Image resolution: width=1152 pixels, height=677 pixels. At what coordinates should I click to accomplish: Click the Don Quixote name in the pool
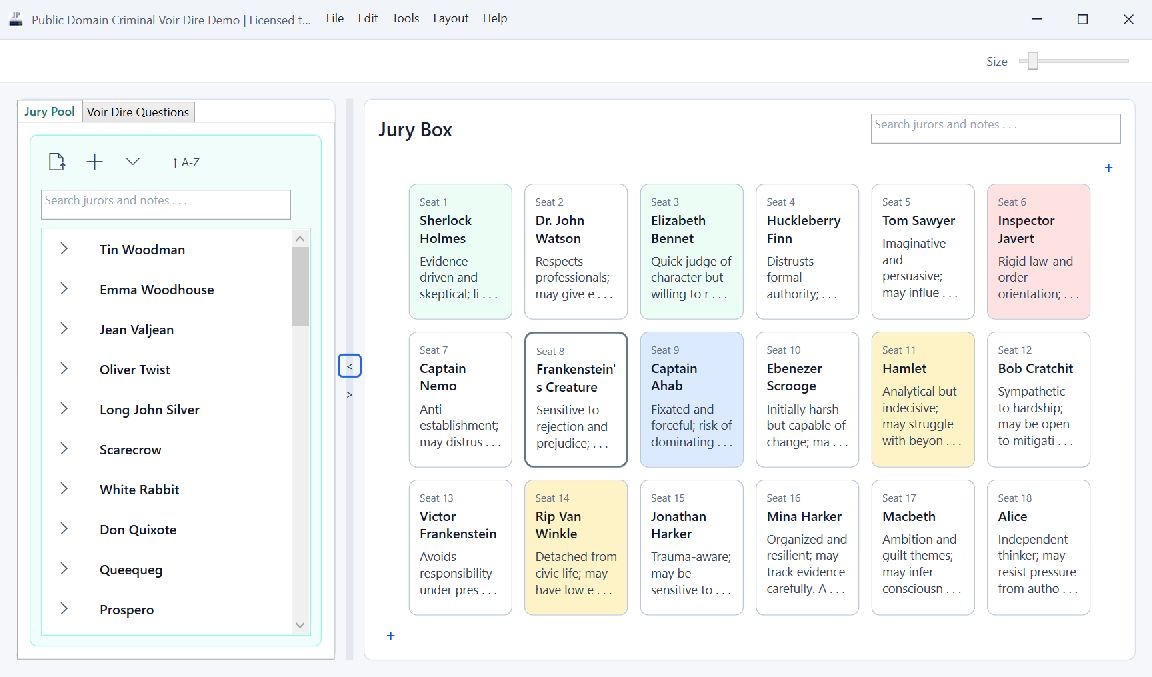[137, 529]
